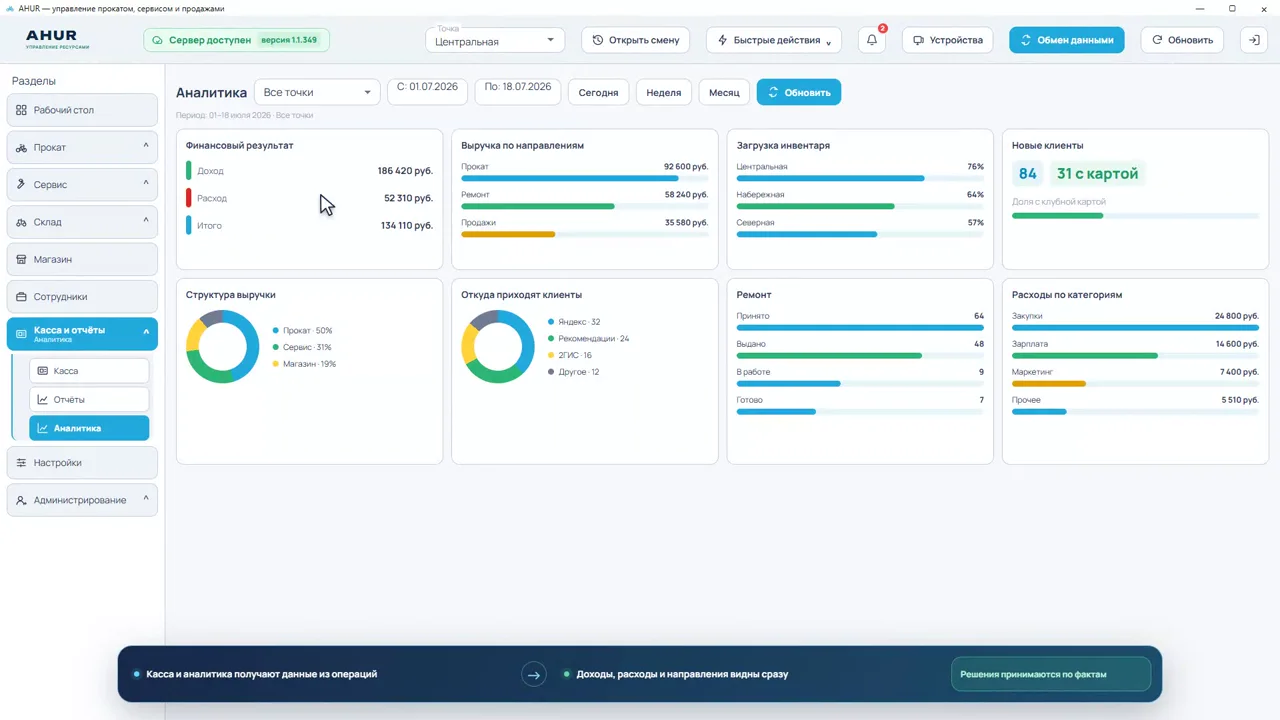1280x720 pixels.
Task: Open the Все точки filter dropdown
Action: [x=317, y=92]
